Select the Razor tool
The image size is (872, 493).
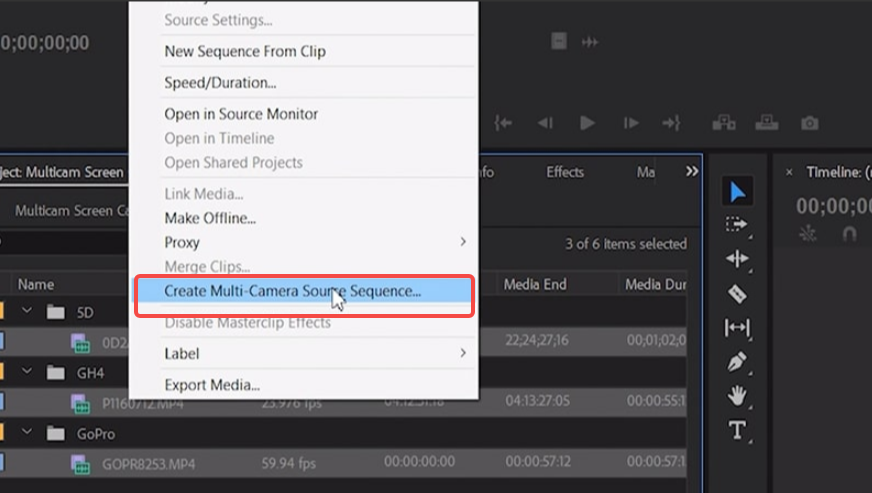737,294
